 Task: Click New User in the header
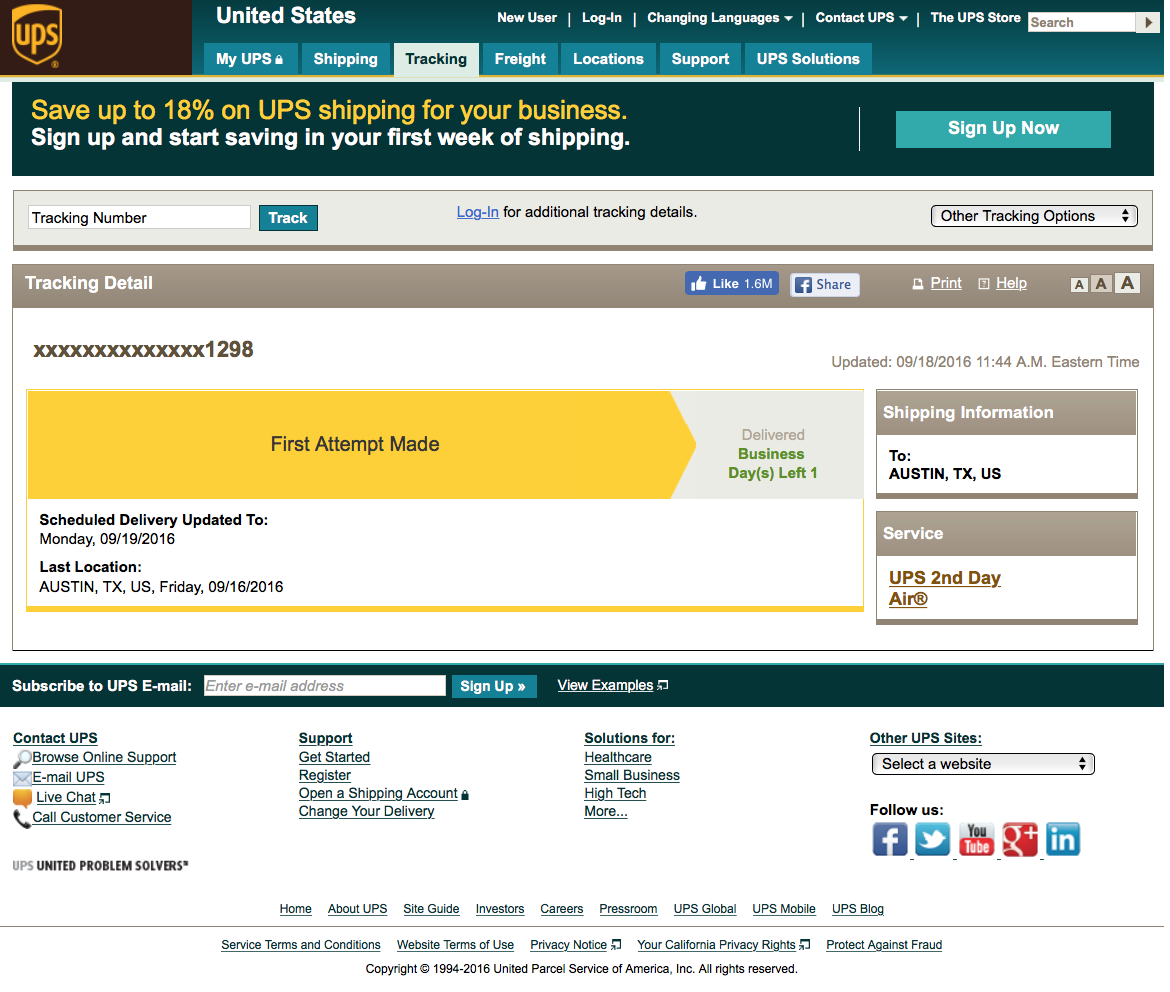click(x=527, y=18)
